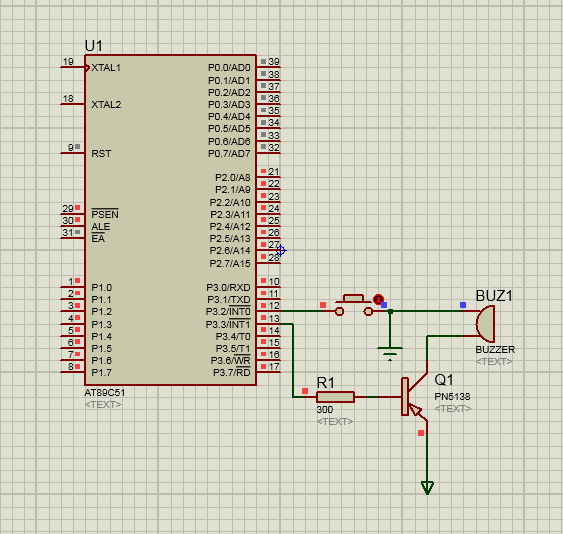This screenshot has height=534, width=563.
Task: Click the BUZZER value label
Action: (495, 349)
